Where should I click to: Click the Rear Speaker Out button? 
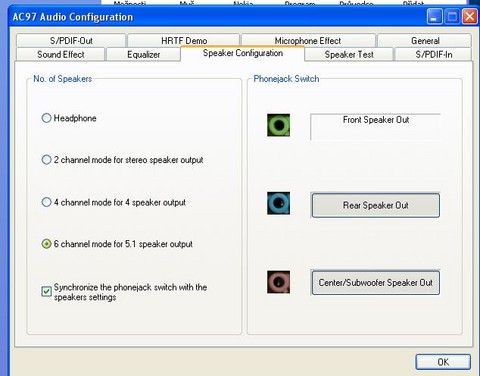(x=376, y=205)
